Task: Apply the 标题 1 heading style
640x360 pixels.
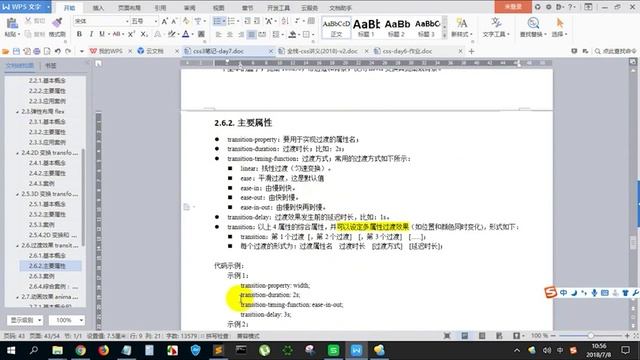Action: coord(366,28)
